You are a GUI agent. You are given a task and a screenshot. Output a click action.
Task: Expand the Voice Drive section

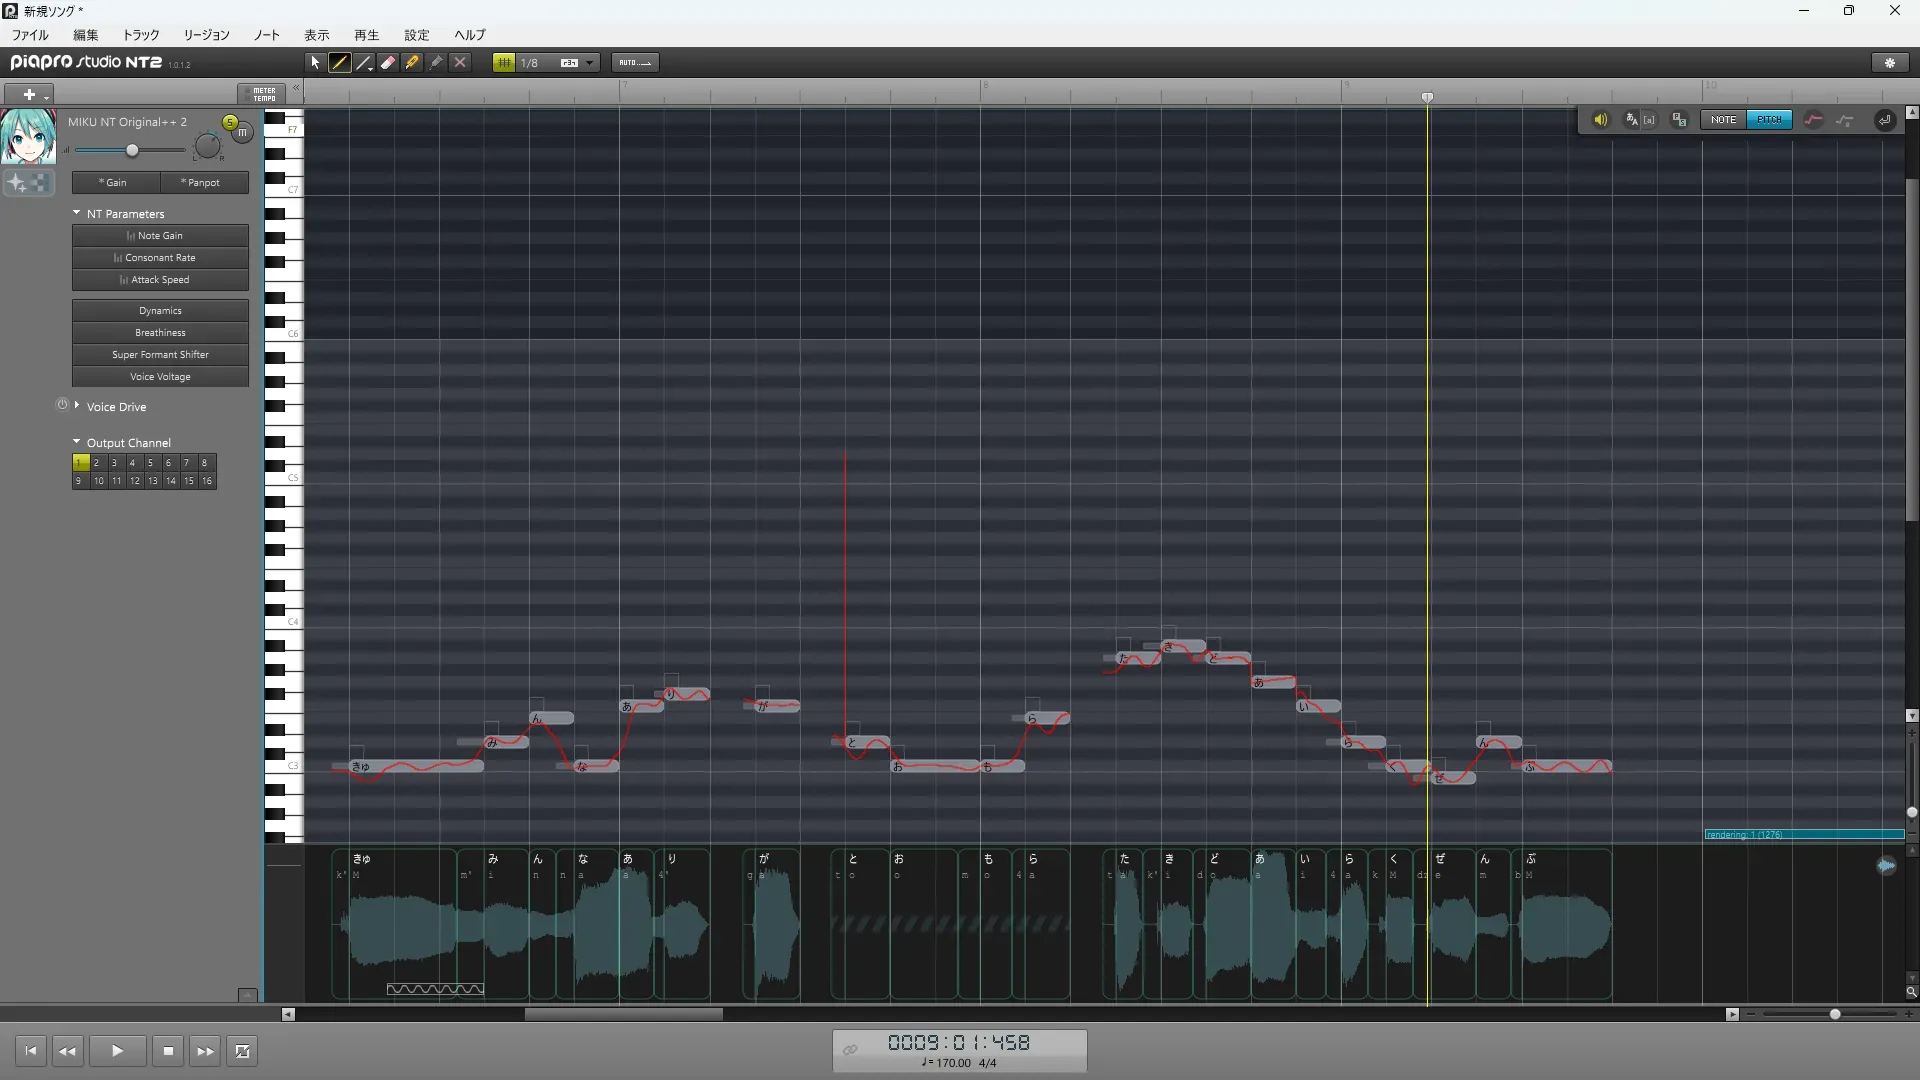pyautogui.click(x=77, y=406)
